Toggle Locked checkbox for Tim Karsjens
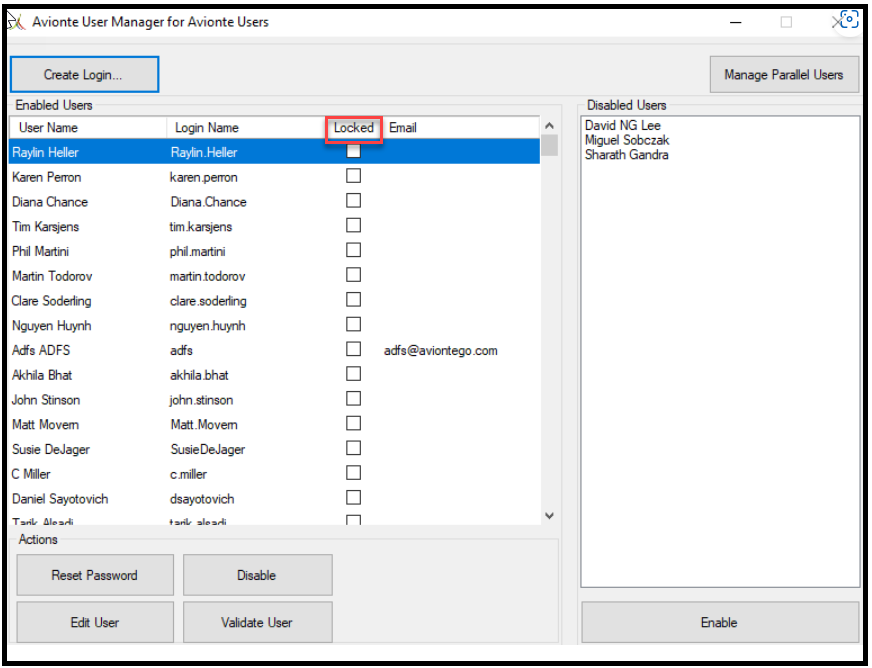872x668 pixels. [x=354, y=225]
